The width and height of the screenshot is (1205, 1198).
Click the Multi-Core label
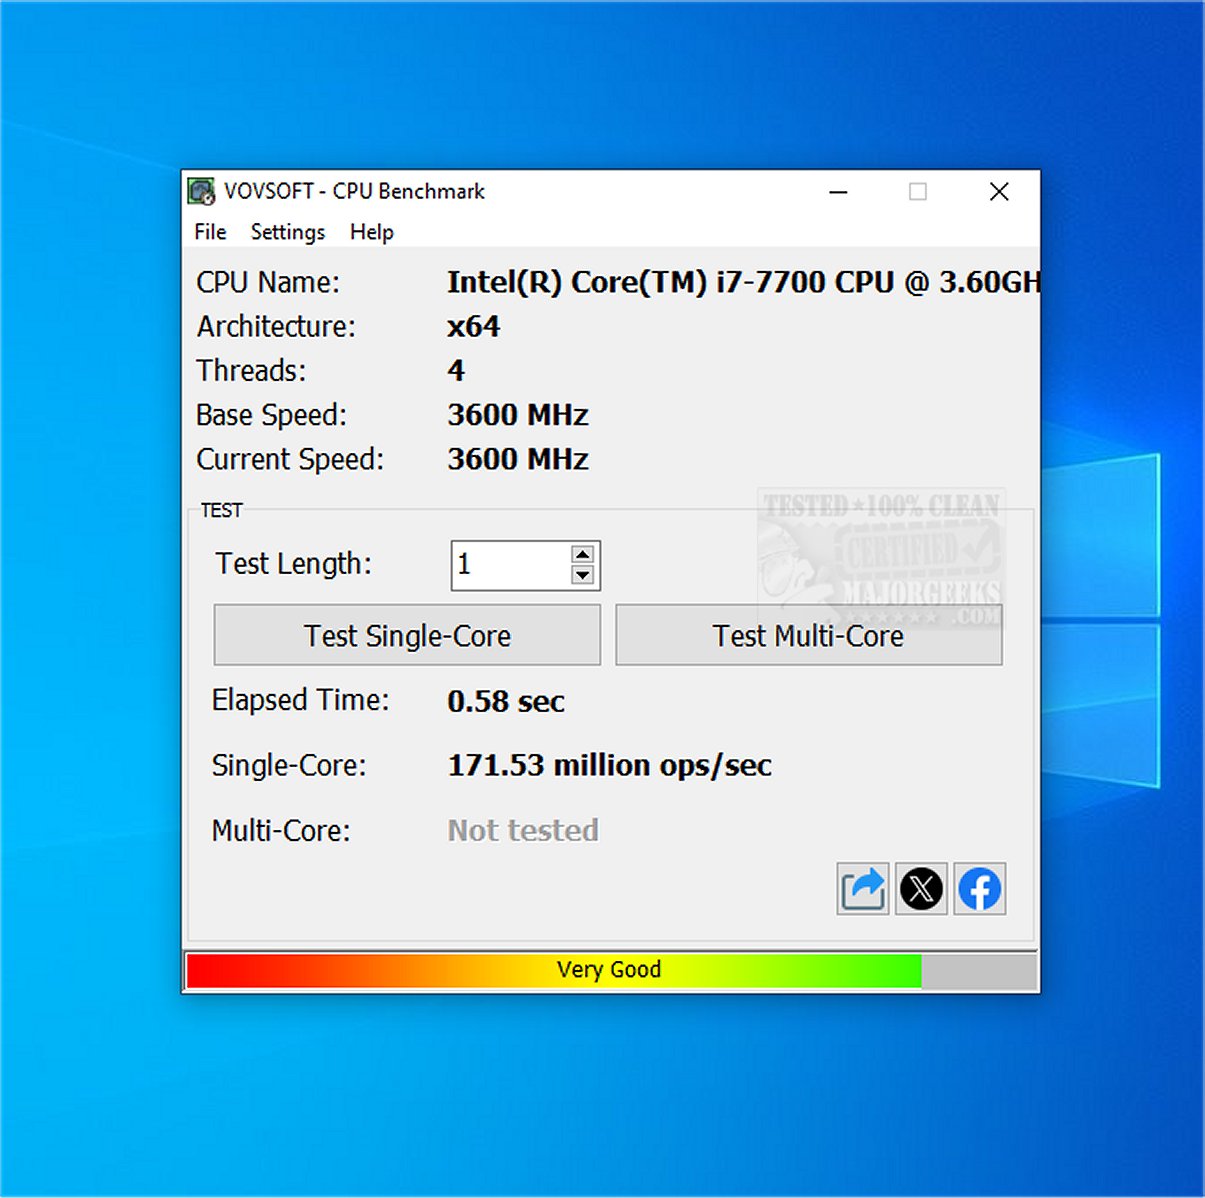point(281,830)
